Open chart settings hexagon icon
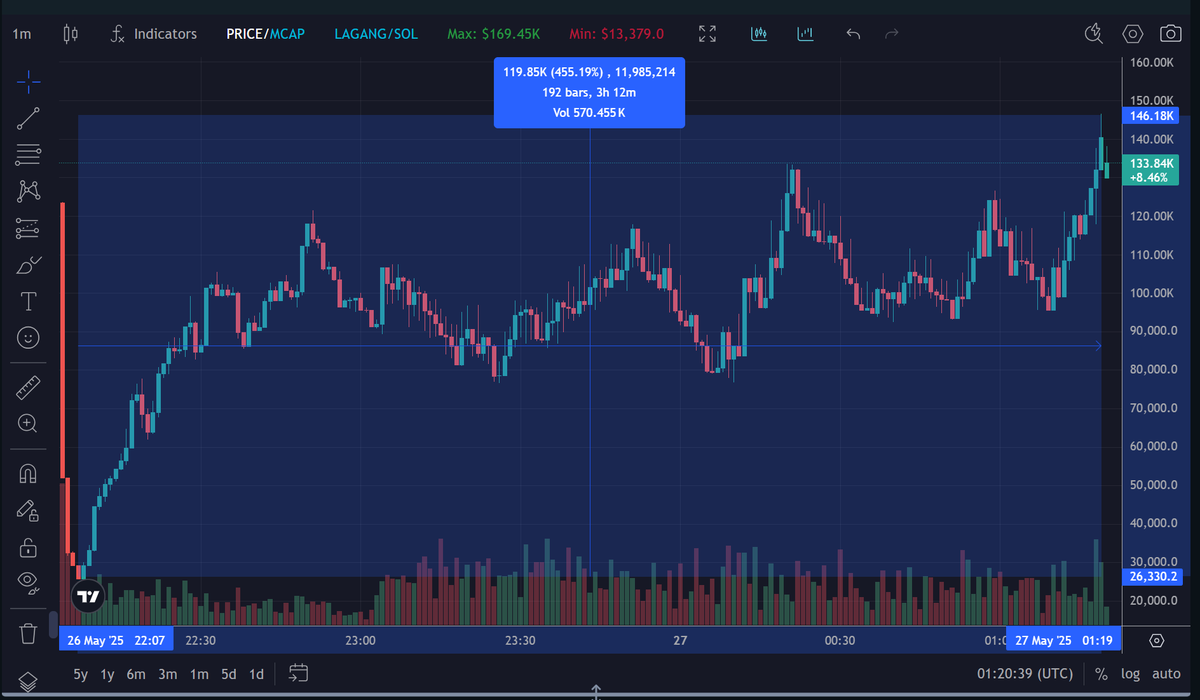This screenshot has height=700, width=1200. (x=1132, y=34)
